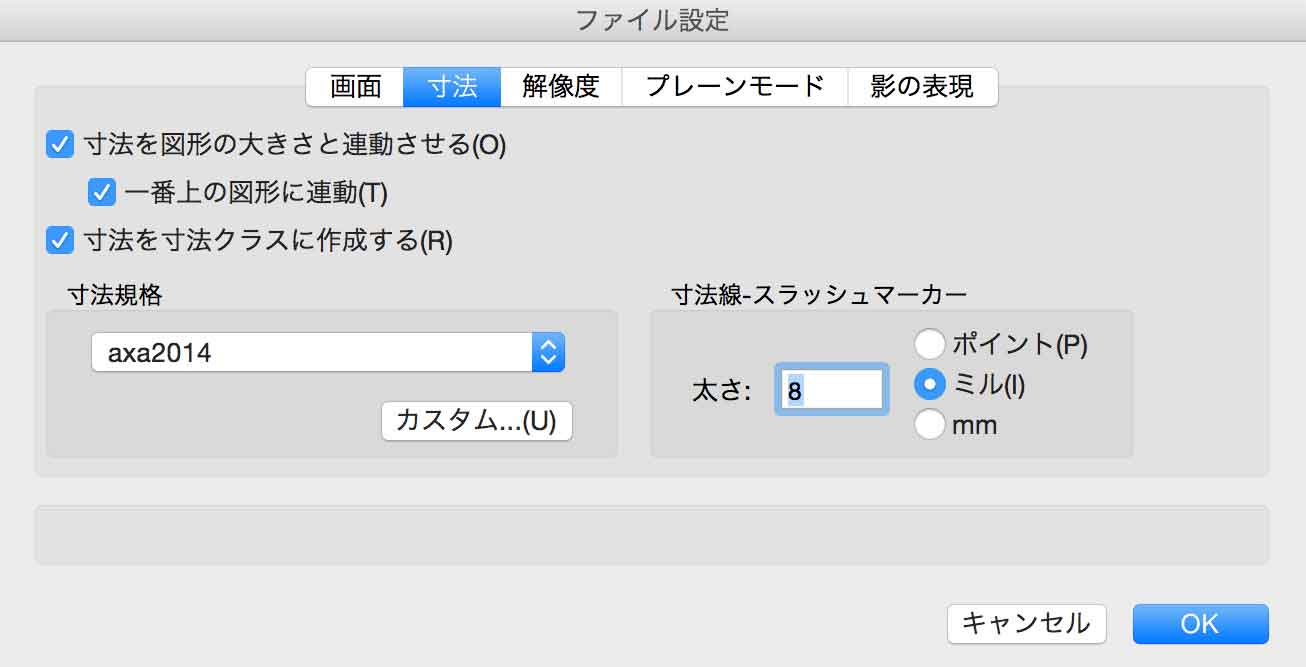Switch to the 画面 tab

point(355,87)
